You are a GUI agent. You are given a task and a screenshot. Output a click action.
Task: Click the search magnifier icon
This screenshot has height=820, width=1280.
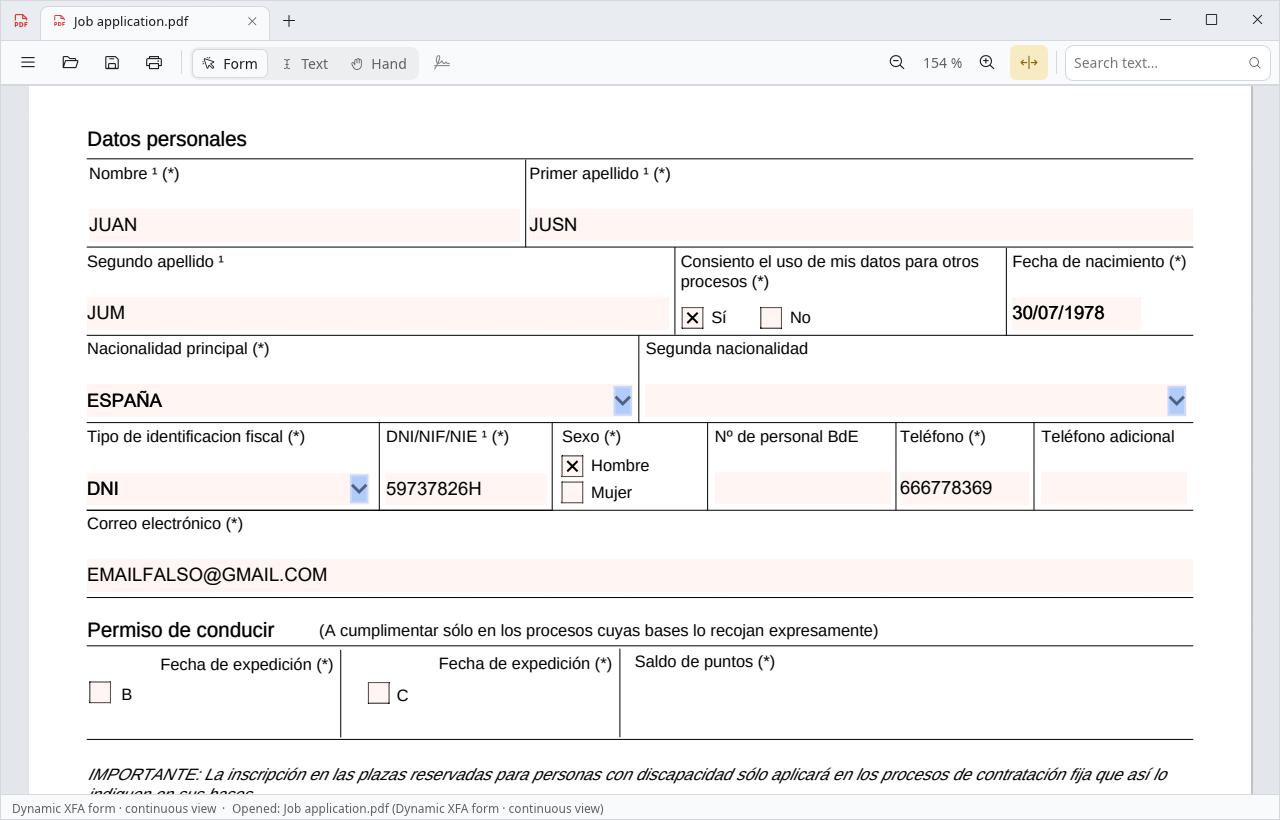coord(1255,63)
